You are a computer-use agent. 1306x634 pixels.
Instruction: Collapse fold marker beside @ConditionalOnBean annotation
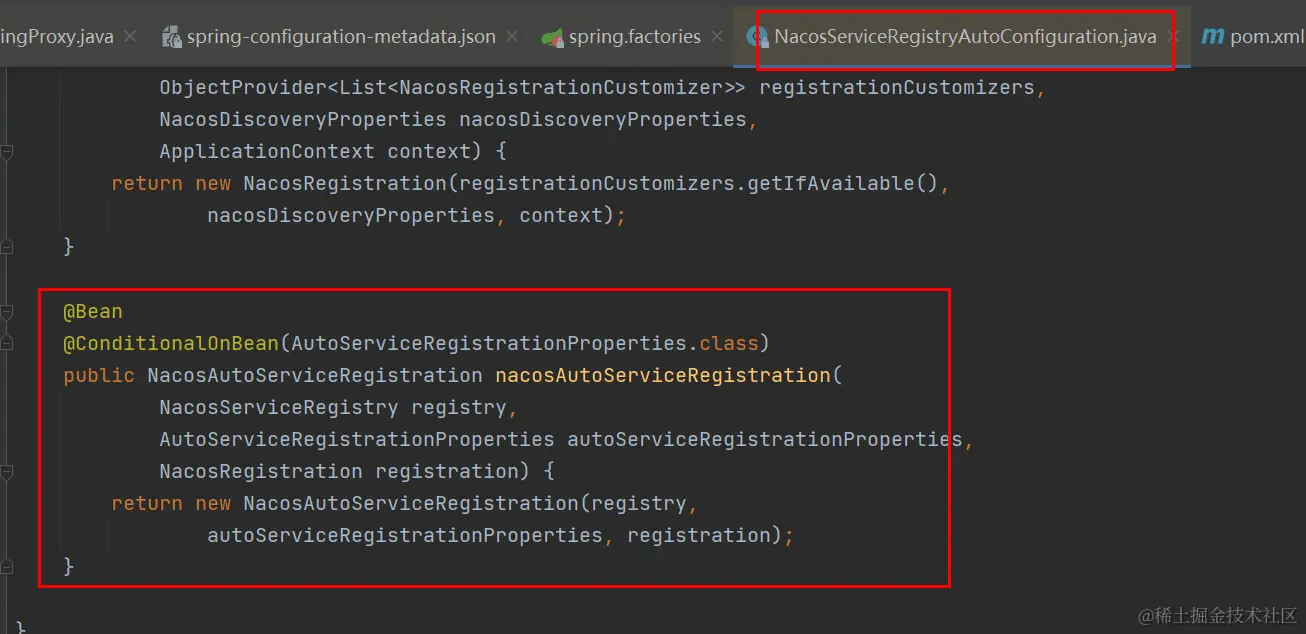pos(7,344)
